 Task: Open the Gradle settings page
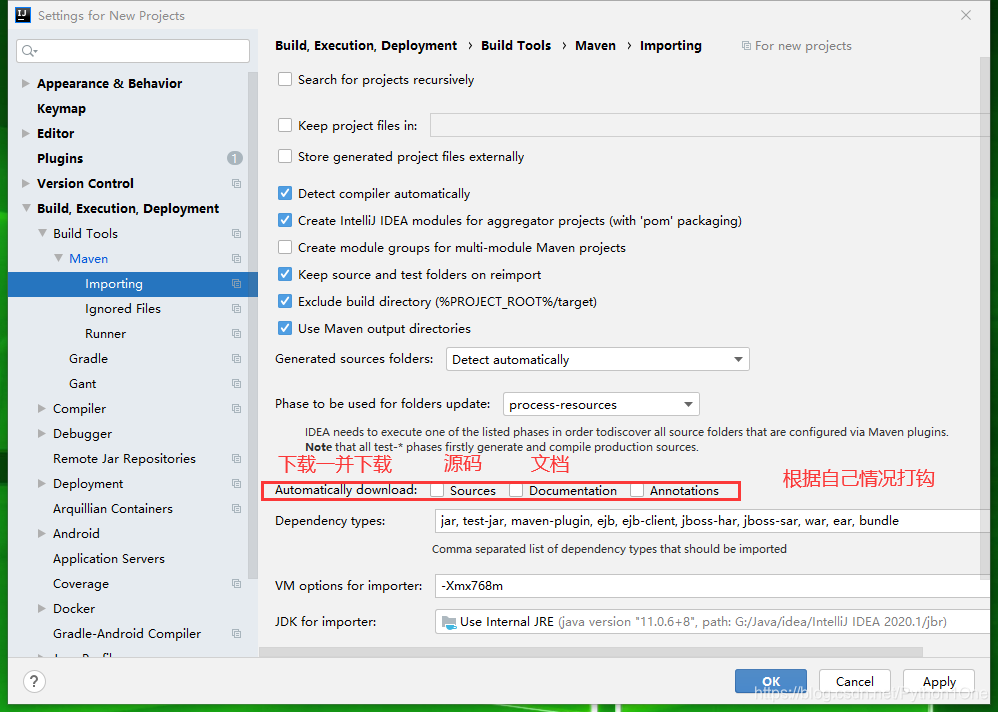click(x=88, y=359)
